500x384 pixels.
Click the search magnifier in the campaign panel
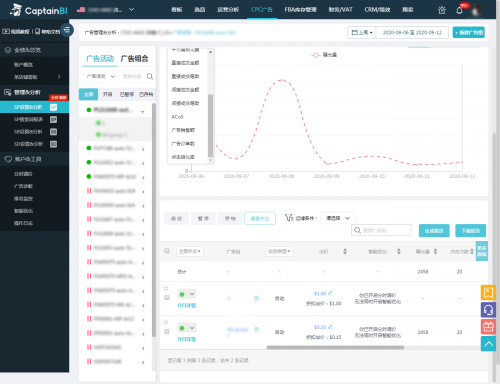click(150, 76)
